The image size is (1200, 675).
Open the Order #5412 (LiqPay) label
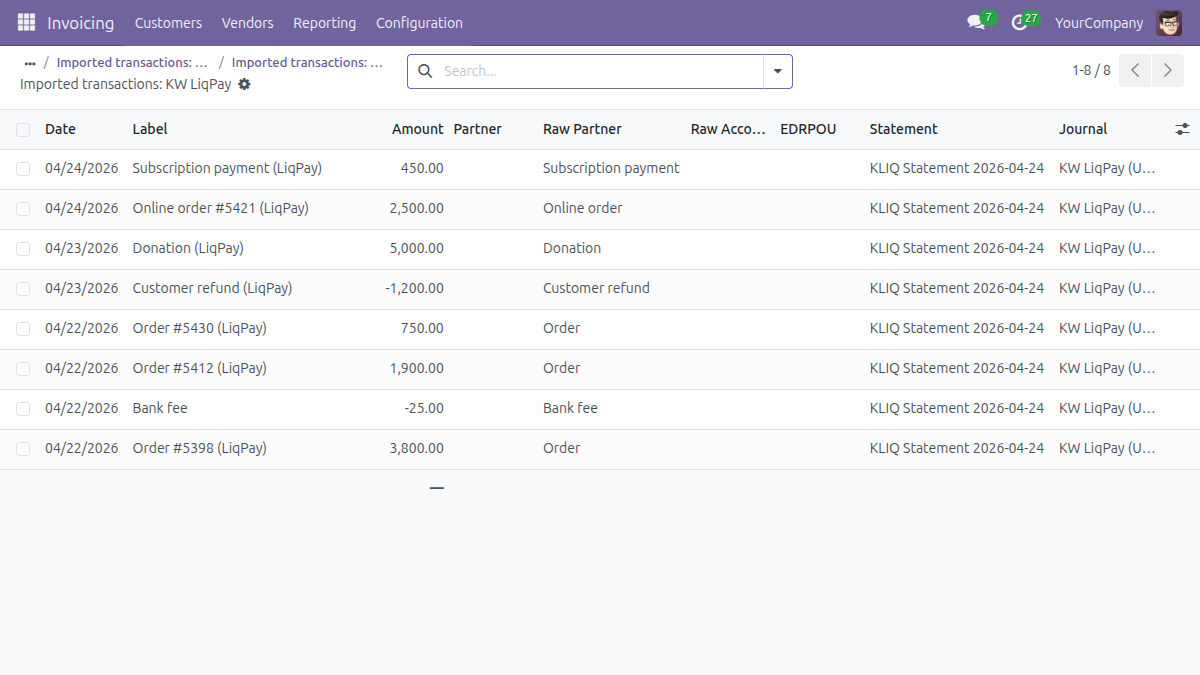[199, 369]
